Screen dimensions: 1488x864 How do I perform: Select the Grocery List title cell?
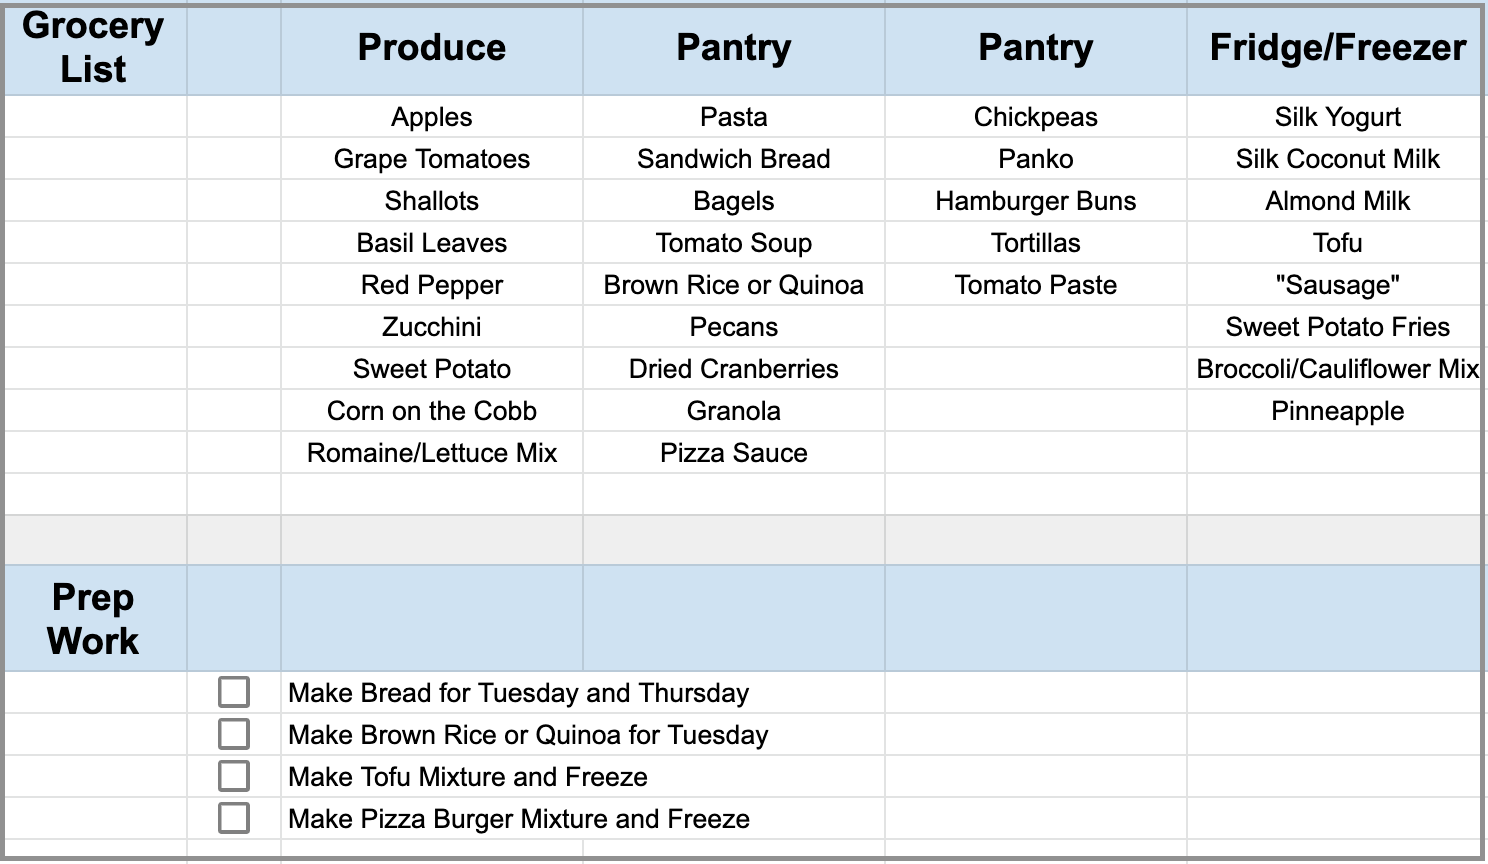(93, 48)
